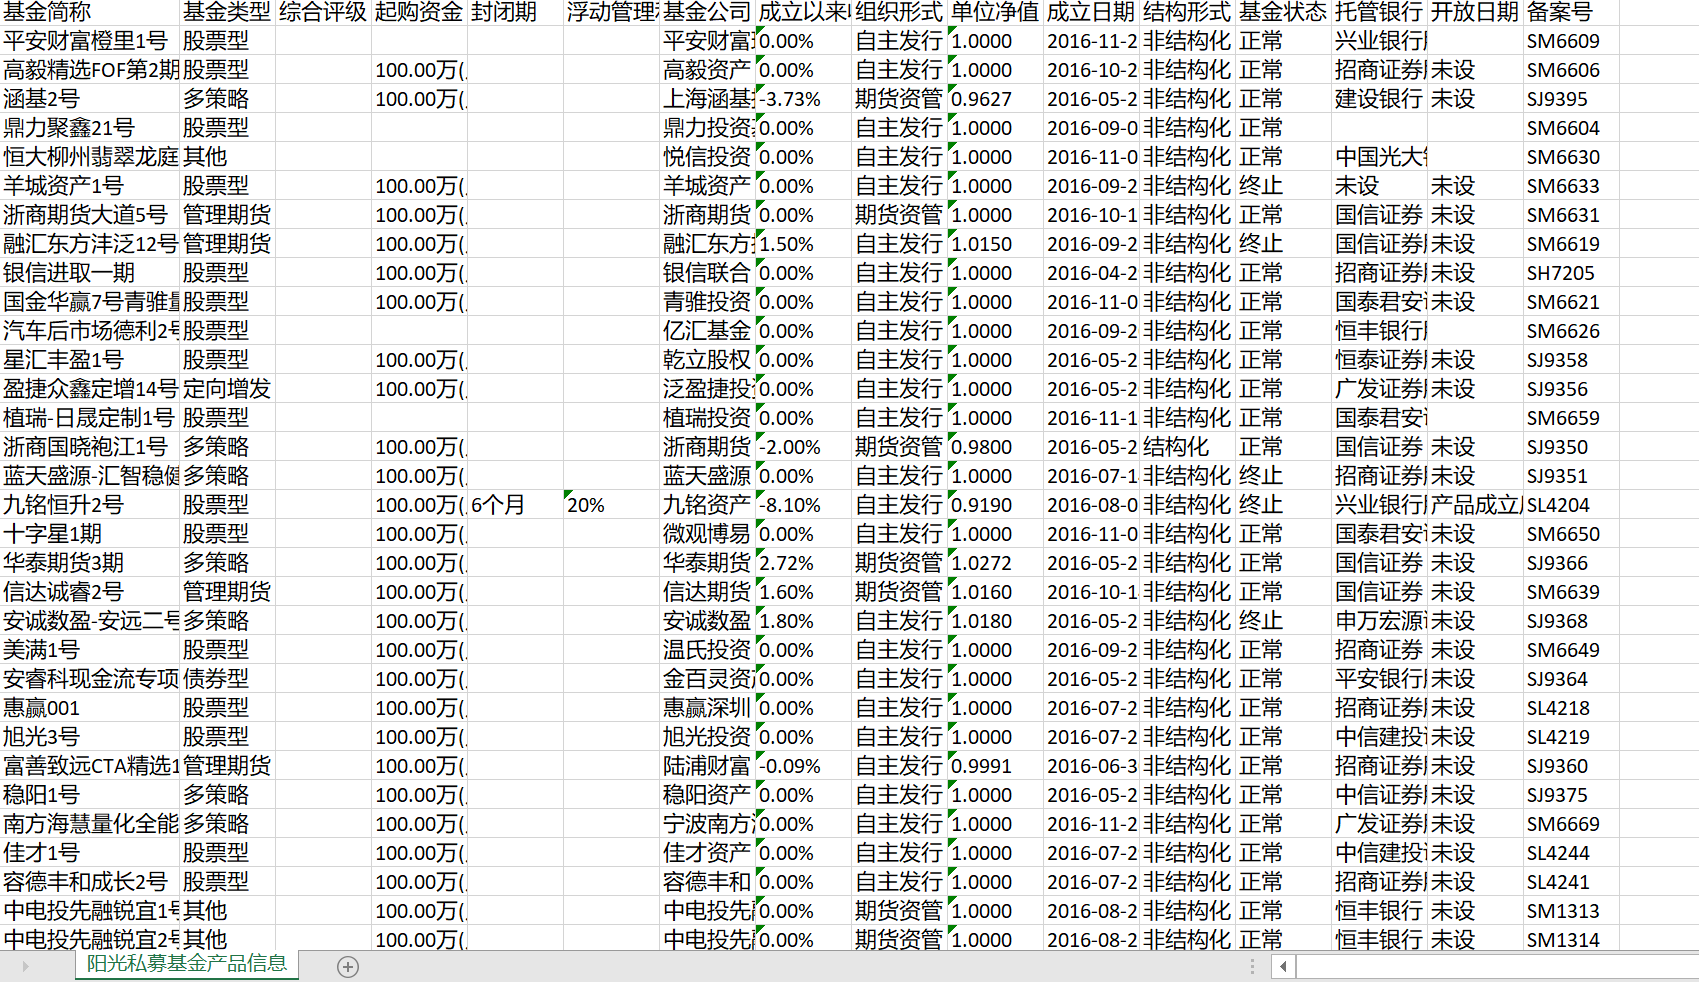Select the 单位净值 header cell
This screenshot has height=982, width=1699.
click(x=995, y=12)
